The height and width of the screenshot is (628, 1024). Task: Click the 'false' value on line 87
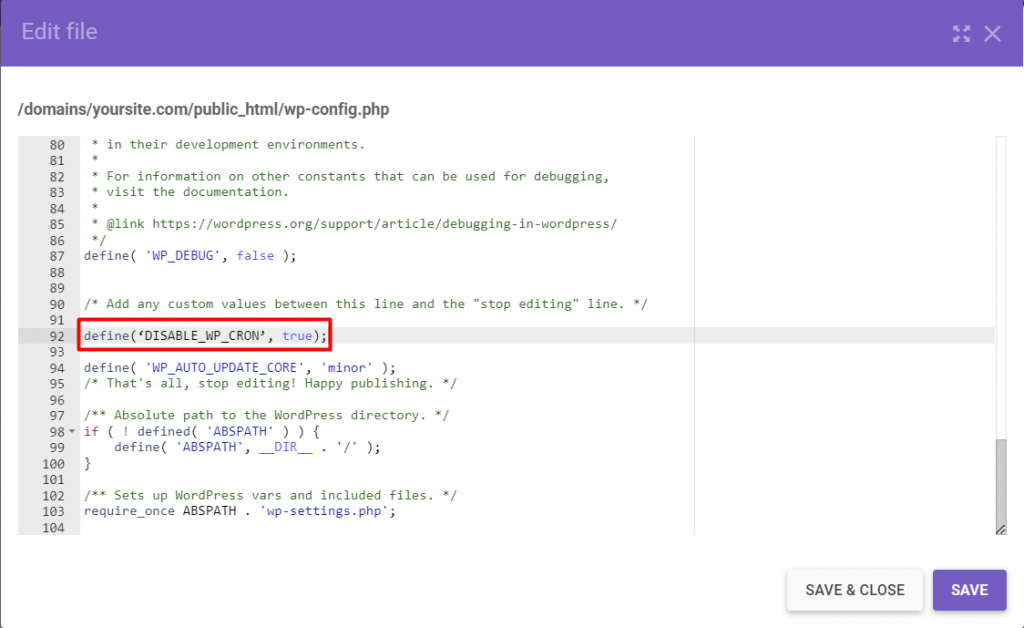click(x=255, y=255)
